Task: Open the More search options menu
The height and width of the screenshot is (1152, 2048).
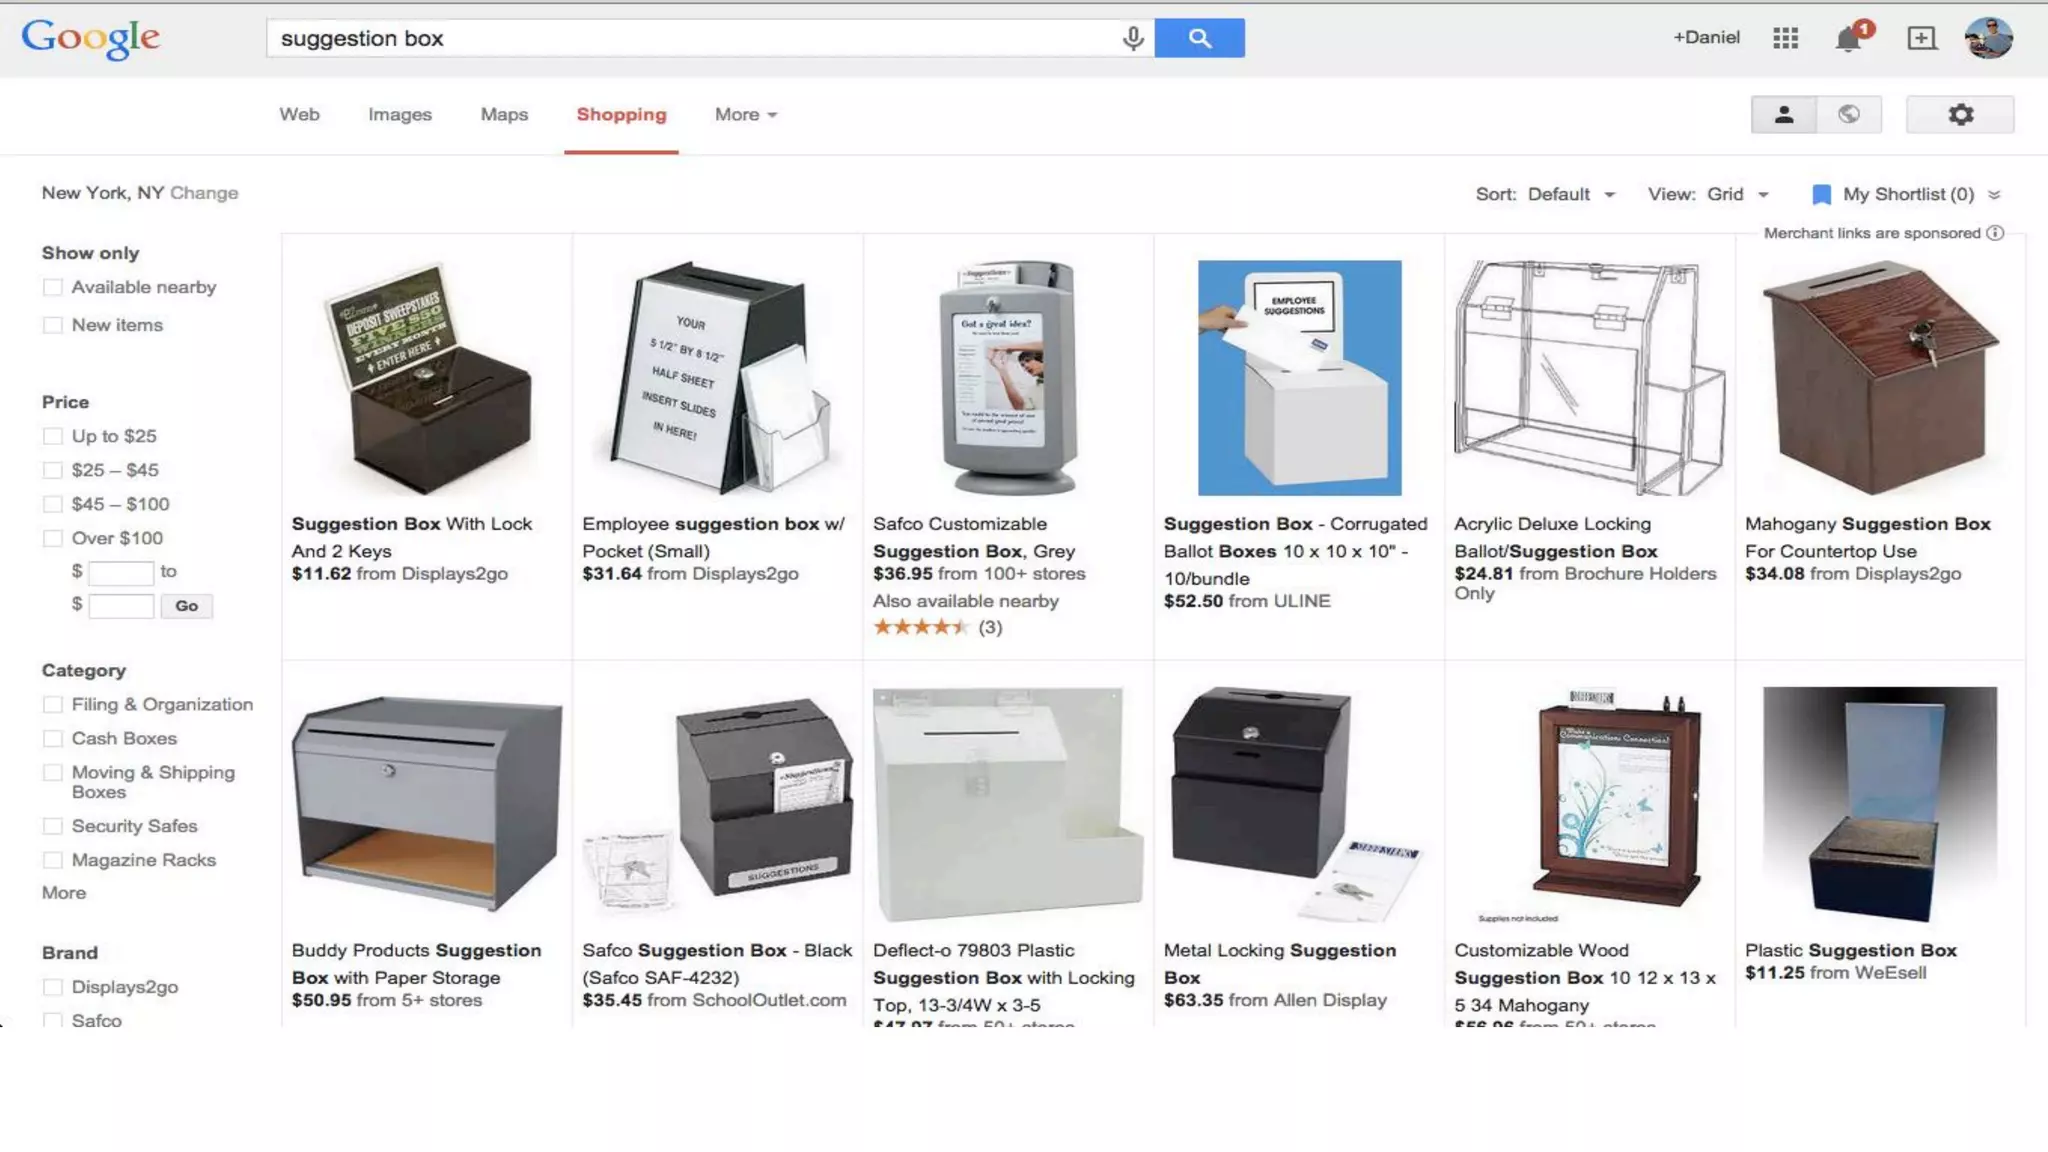Action: click(x=746, y=114)
